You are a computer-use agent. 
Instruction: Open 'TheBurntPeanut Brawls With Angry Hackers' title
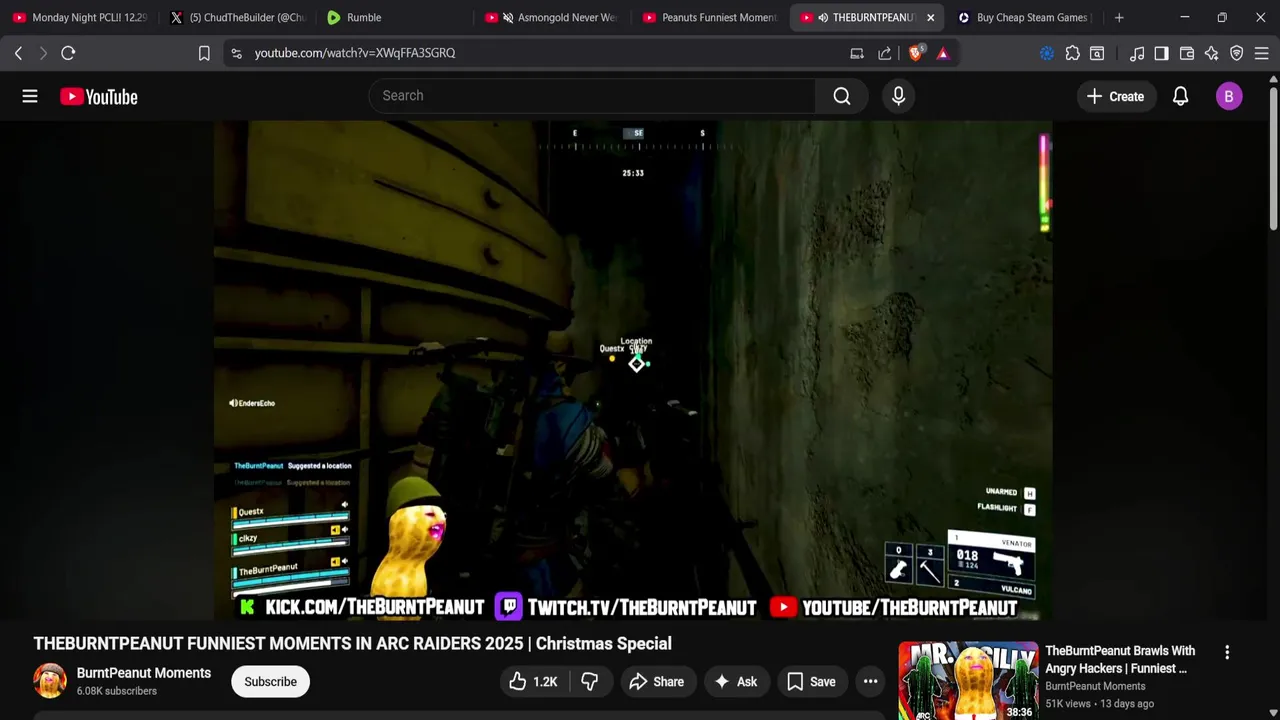(x=1120, y=659)
